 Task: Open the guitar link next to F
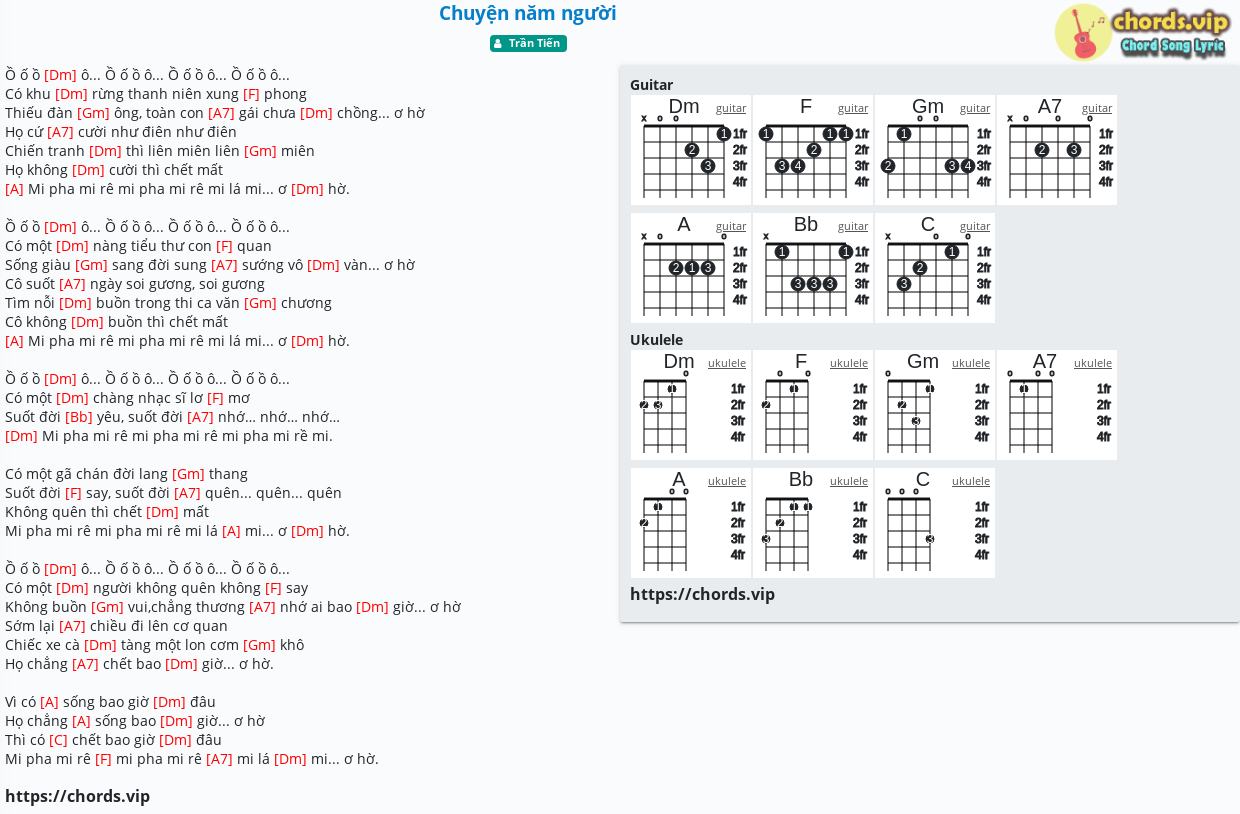(x=853, y=108)
